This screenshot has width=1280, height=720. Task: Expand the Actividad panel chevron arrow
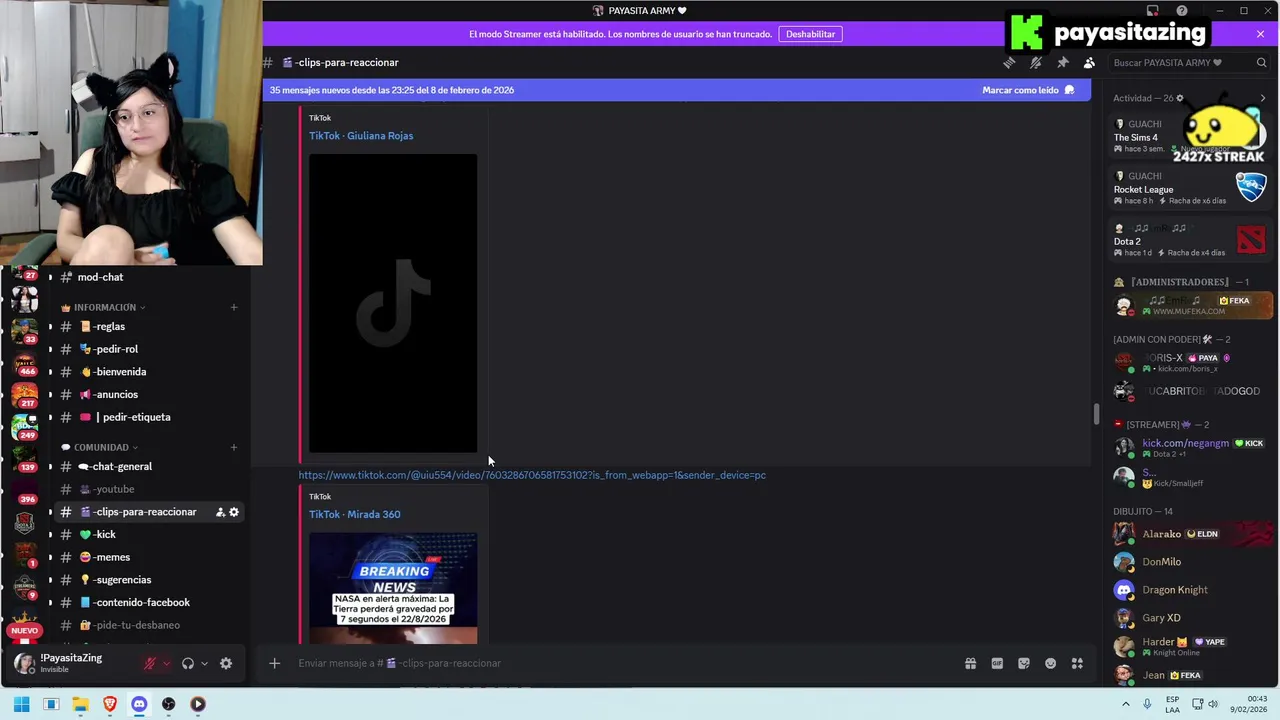point(1262,98)
